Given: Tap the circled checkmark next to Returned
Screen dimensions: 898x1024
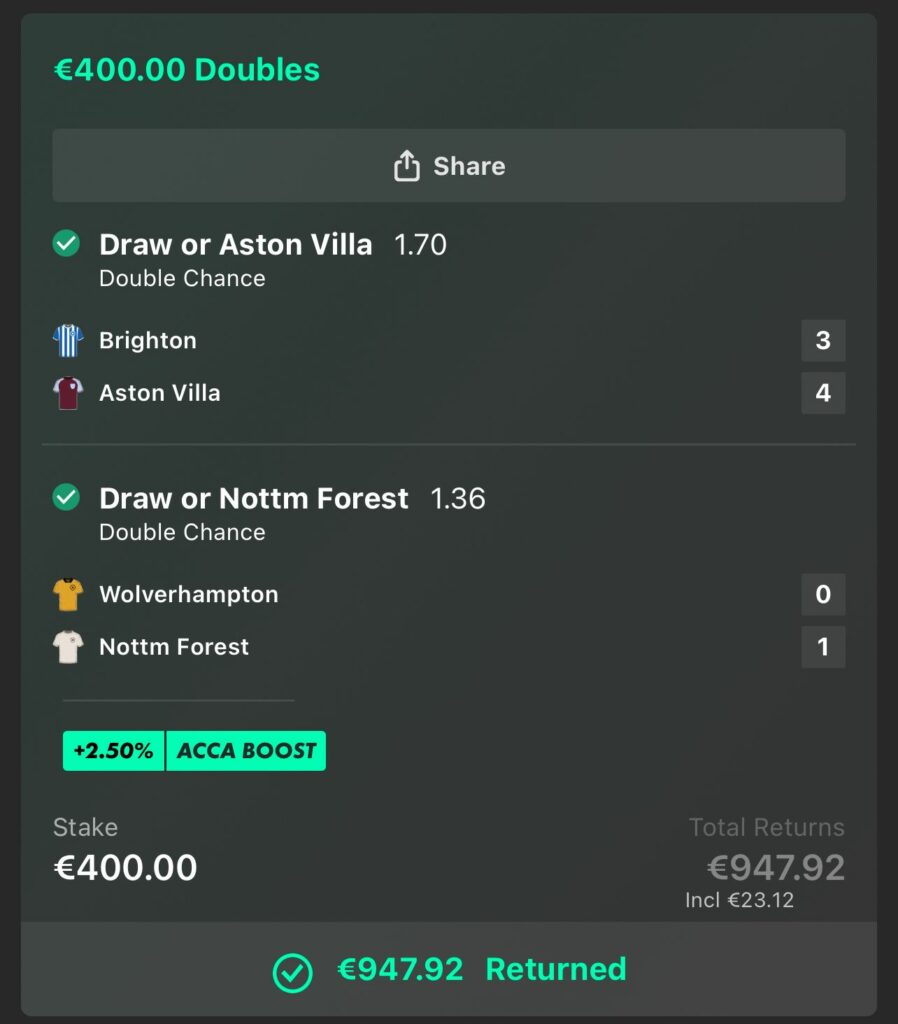Looking at the screenshot, I should tap(293, 971).
